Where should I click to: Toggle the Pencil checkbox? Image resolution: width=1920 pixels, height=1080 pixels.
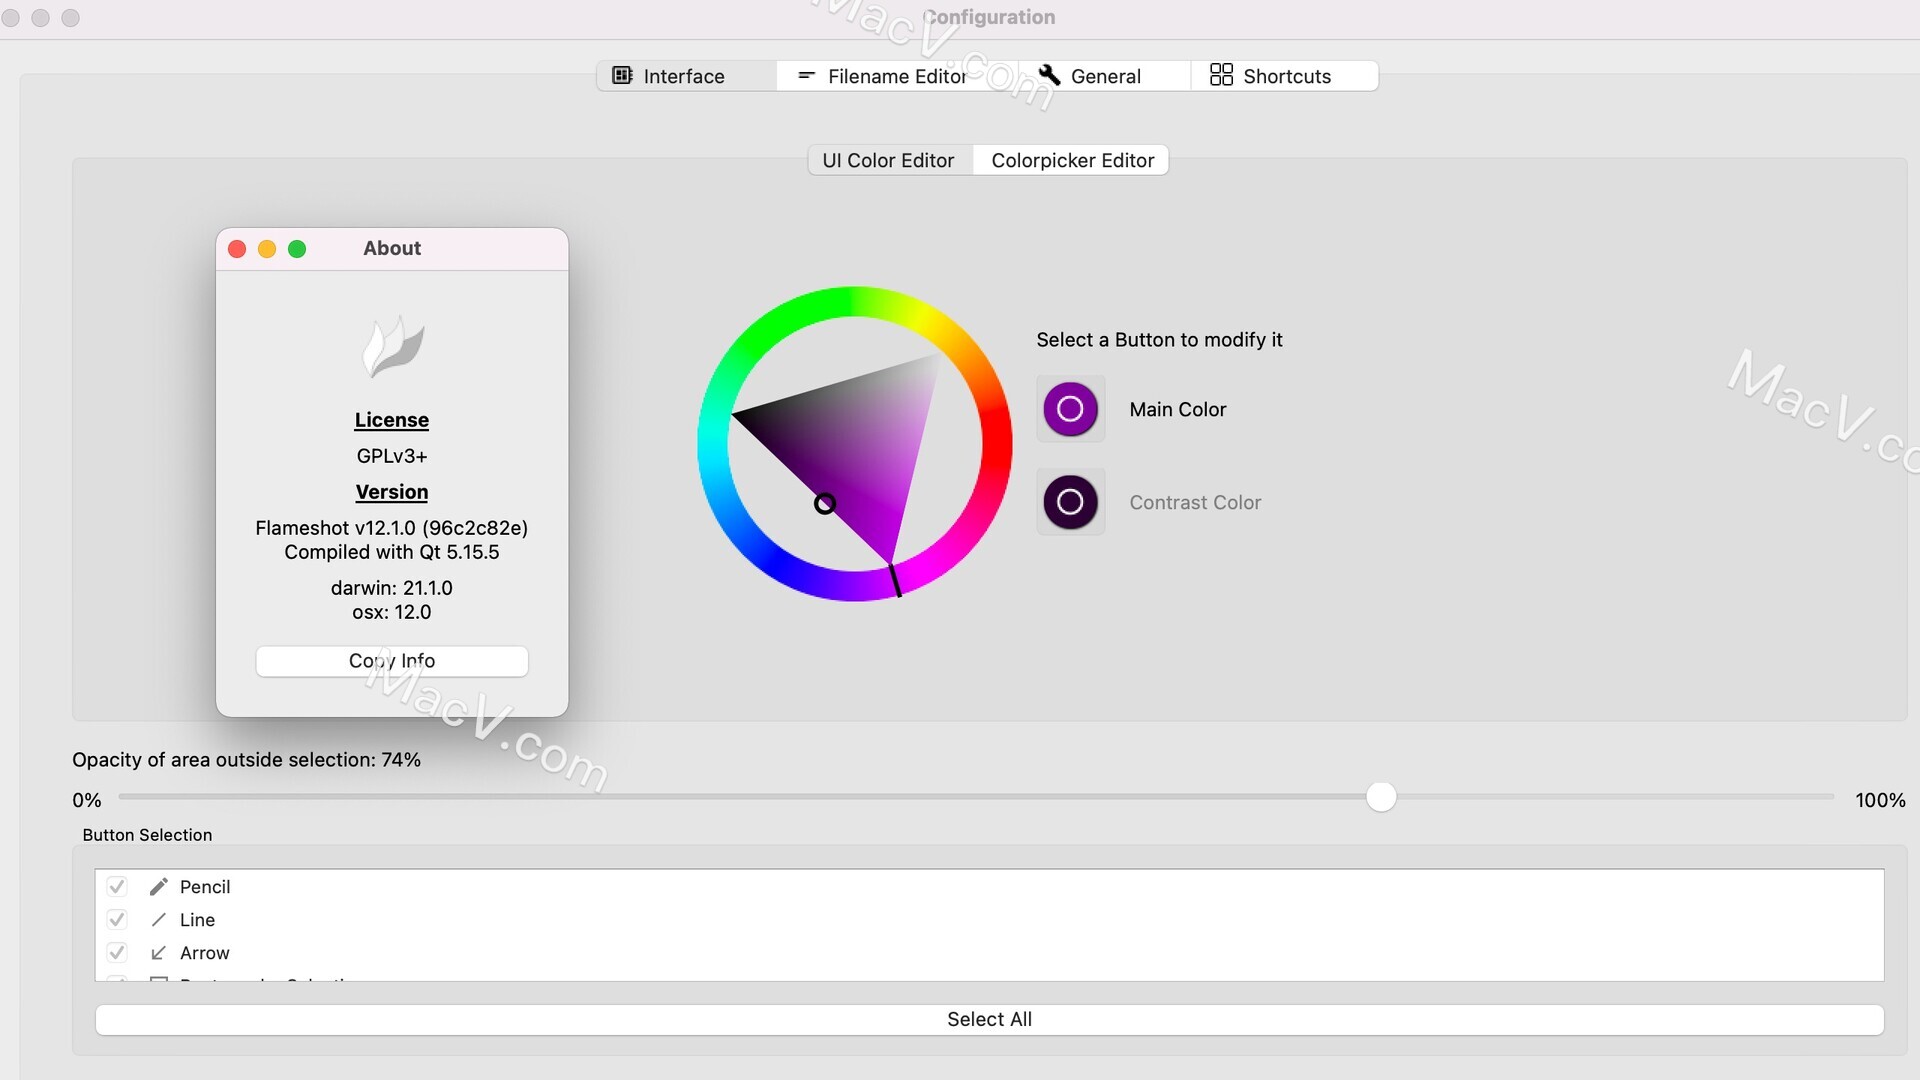point(117,887)
